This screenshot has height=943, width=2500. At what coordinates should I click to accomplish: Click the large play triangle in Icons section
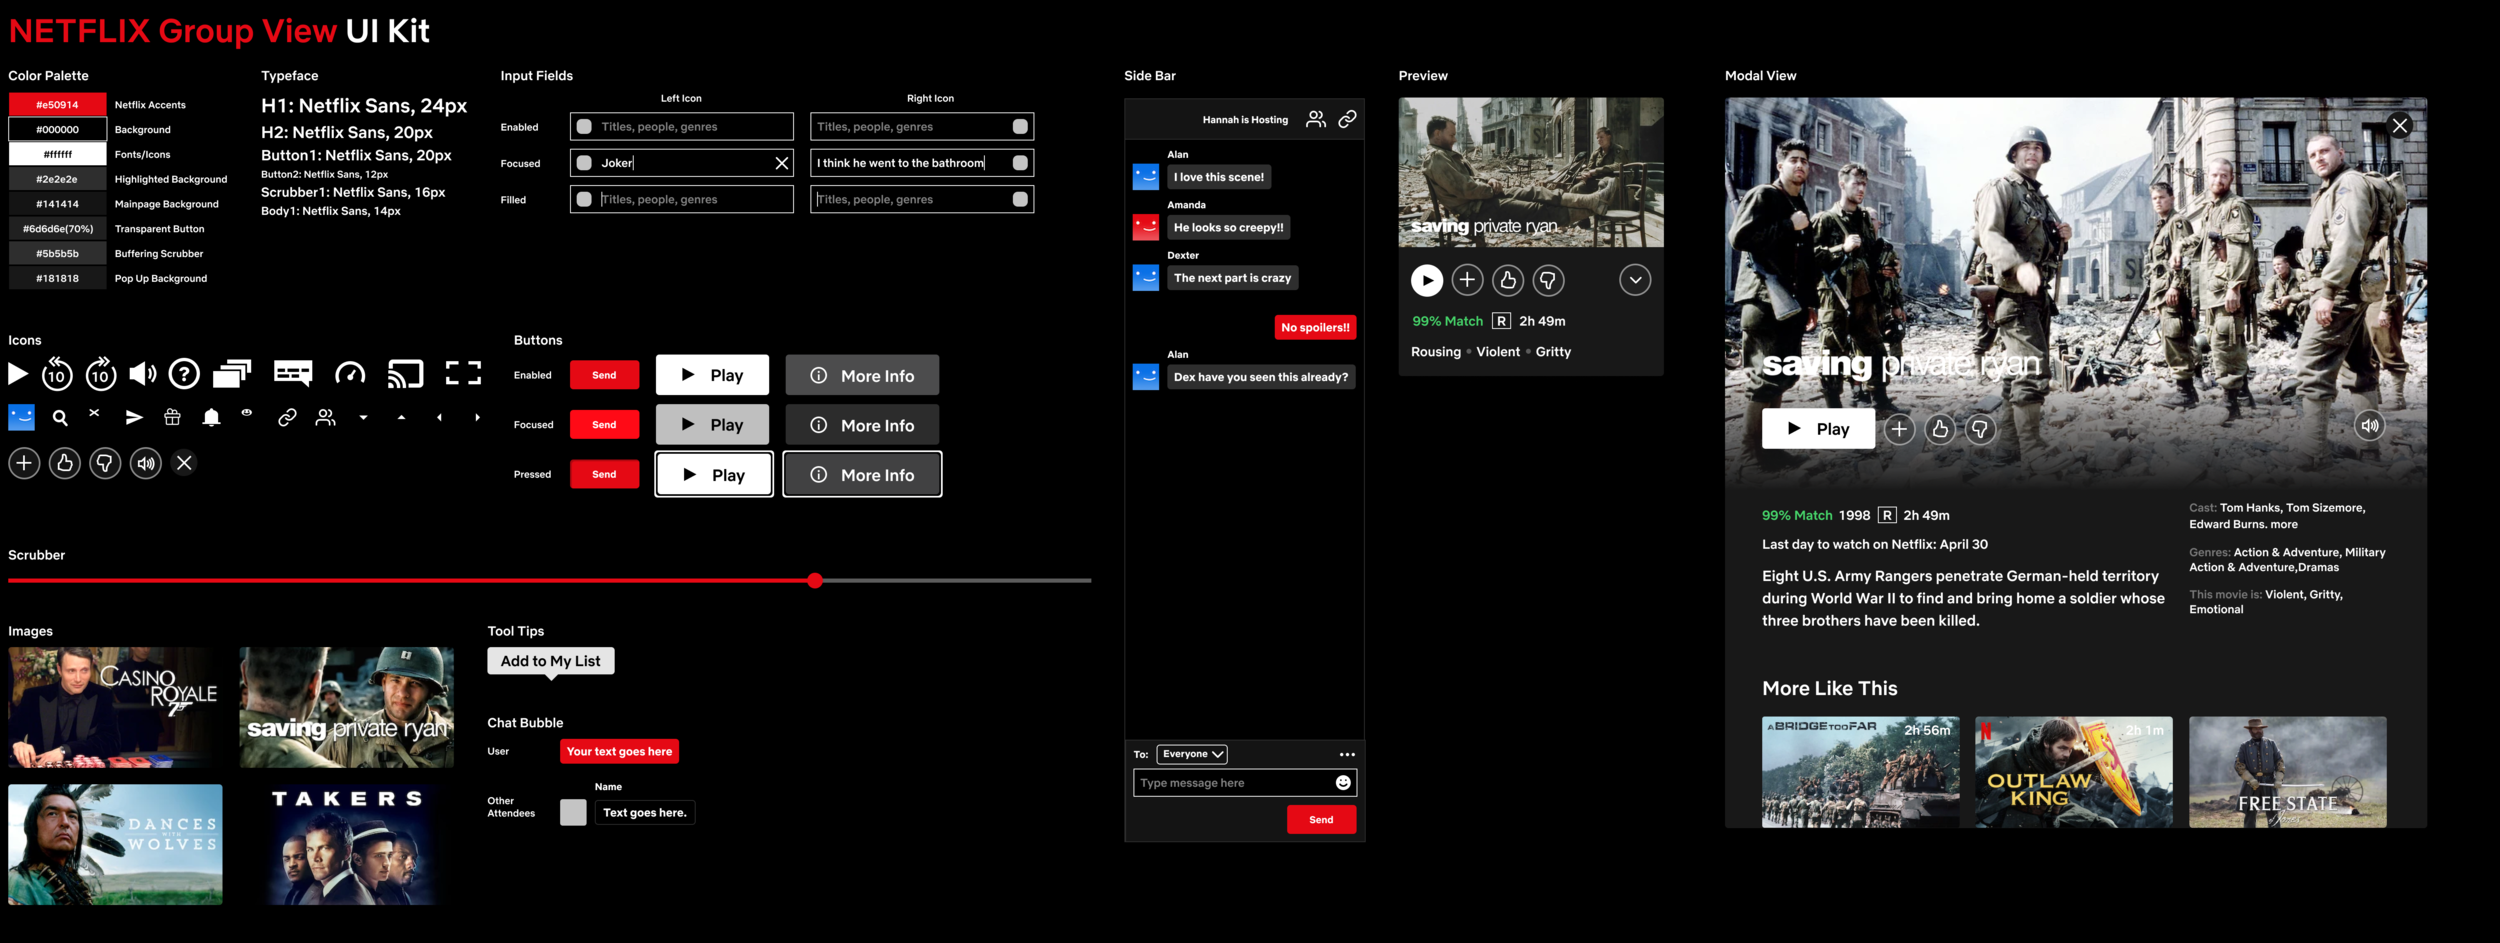point(18,374)
